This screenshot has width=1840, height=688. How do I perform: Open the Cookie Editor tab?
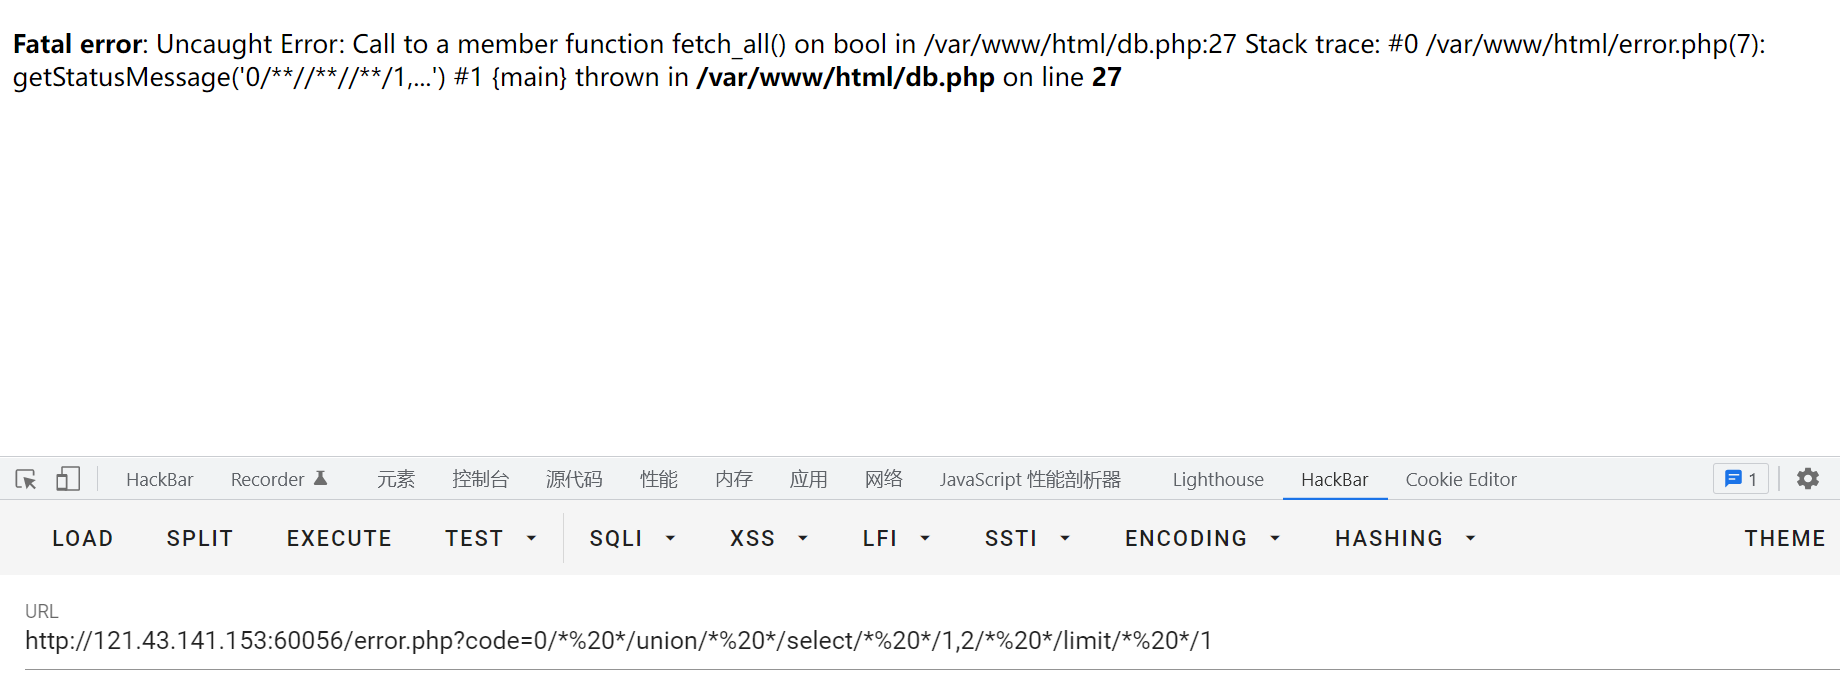coord(1461,480)
